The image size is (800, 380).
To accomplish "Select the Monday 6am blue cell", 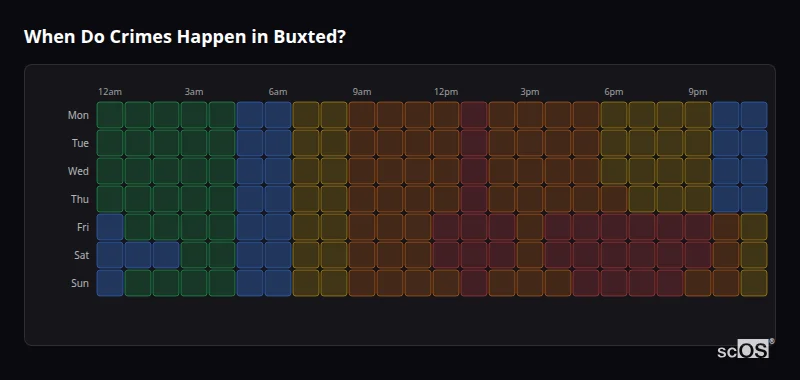I will tap(278, 115).
